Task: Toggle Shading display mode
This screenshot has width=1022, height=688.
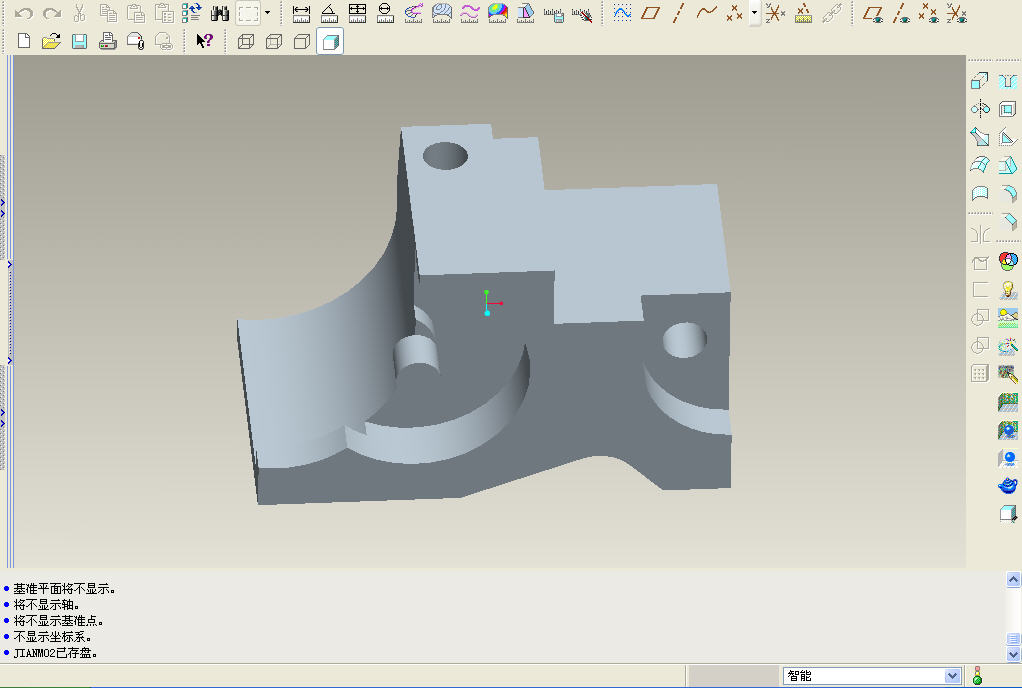Action: pyautogui.click(x=330, y=42)
